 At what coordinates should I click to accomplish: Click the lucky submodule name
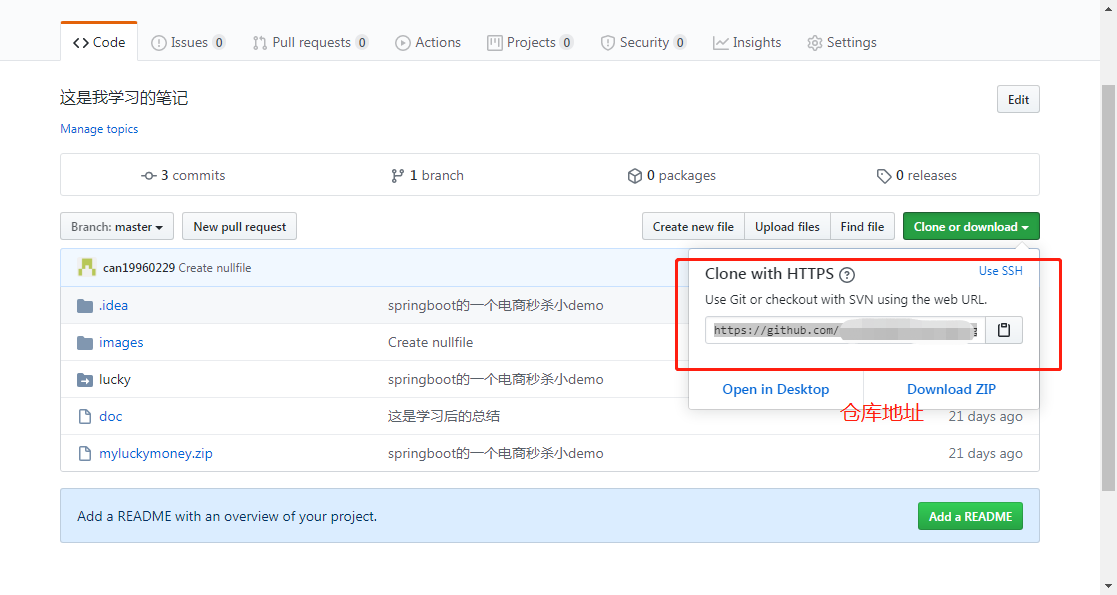coord(115,380)
